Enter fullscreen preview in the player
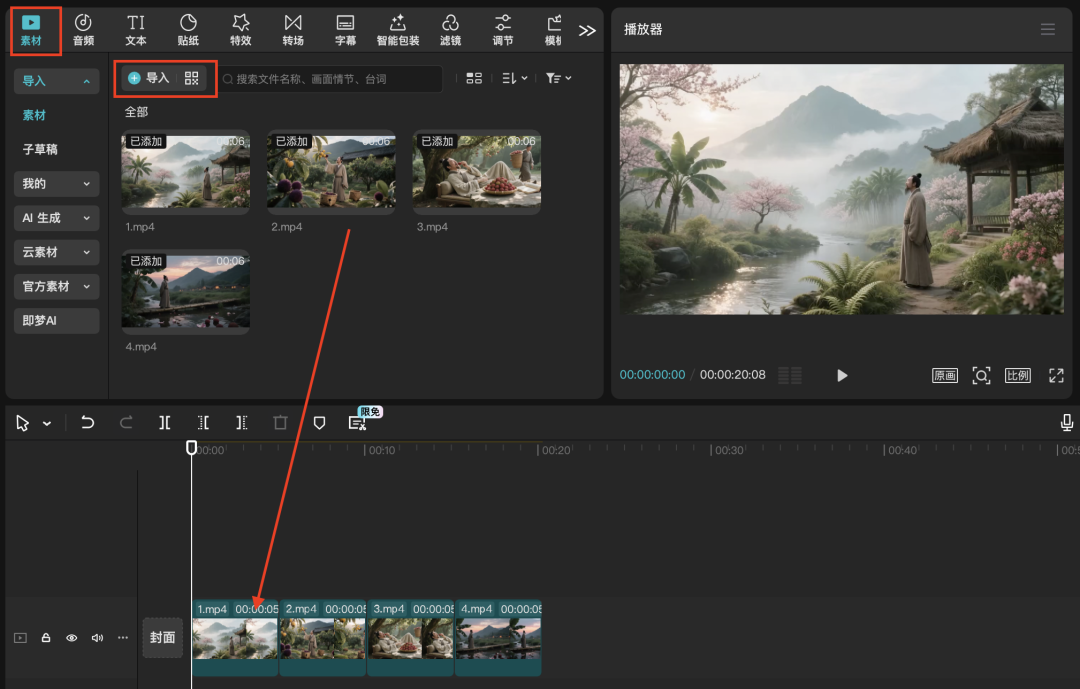This screenshot has width=1080, height=689. (x=1056, y=375)
